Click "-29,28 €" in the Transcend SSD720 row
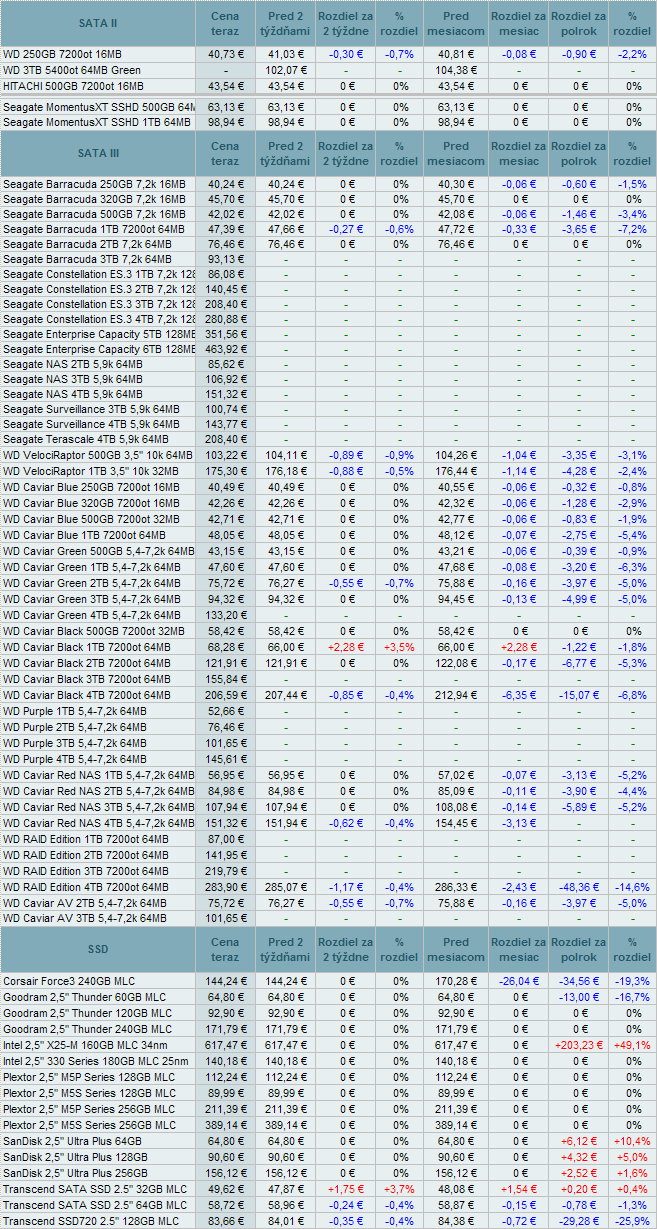 point(579,1221)
